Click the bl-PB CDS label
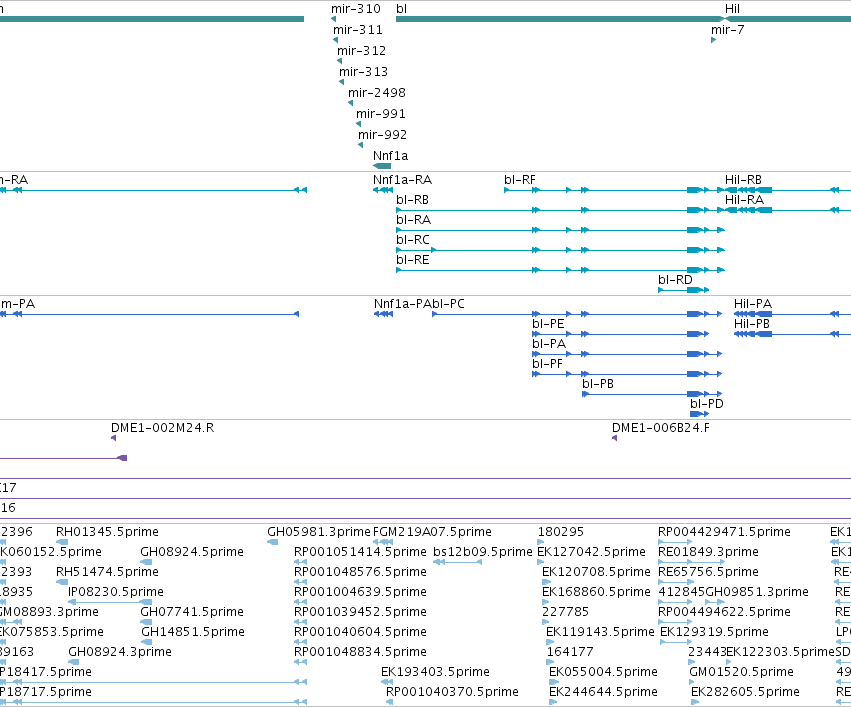The width and height of the screenshot is (851, 707). click(598, 384)
